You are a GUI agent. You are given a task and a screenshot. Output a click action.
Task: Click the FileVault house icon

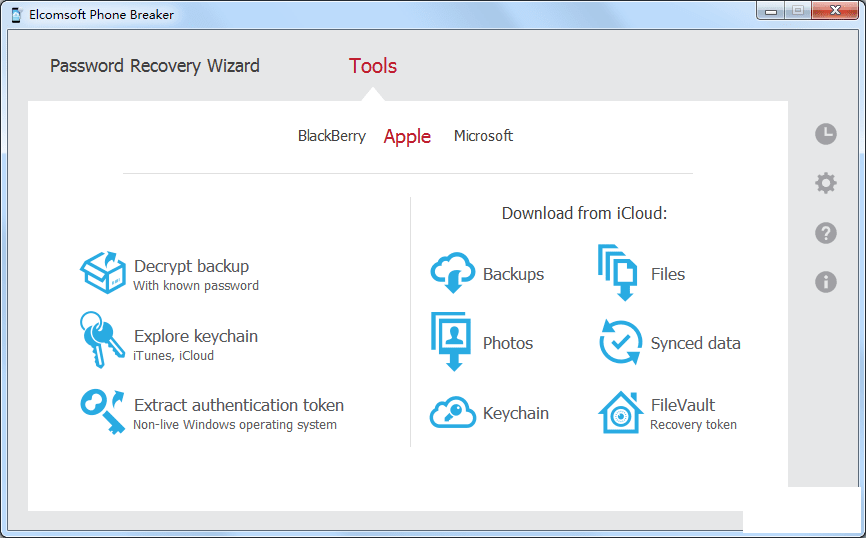tap(621, 413)
